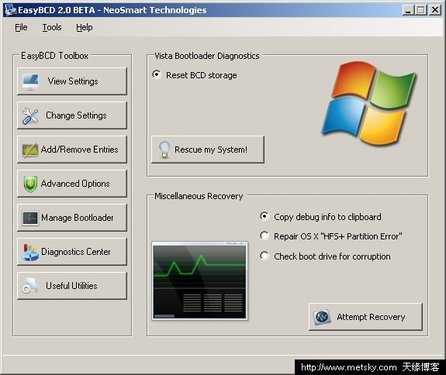The width and height of the screenshot is (446, 375).
Task: Open Advanced Options label
Action: tap(75, 184)
